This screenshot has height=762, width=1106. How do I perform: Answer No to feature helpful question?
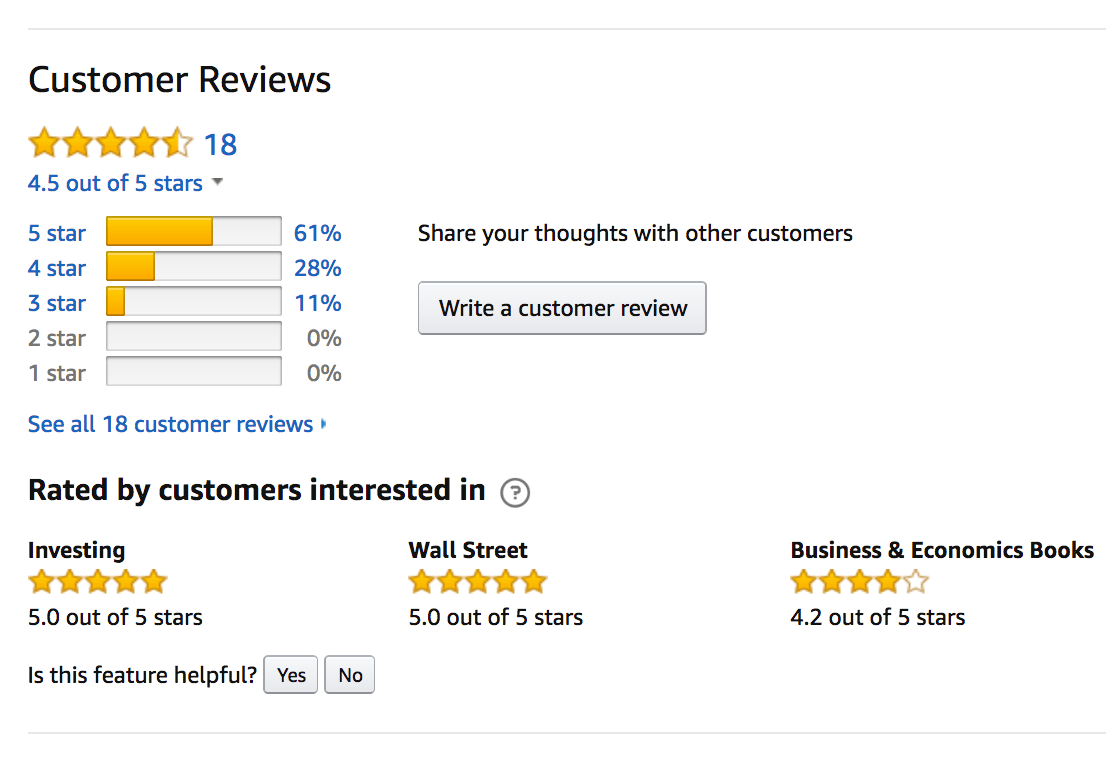[350, 675]
